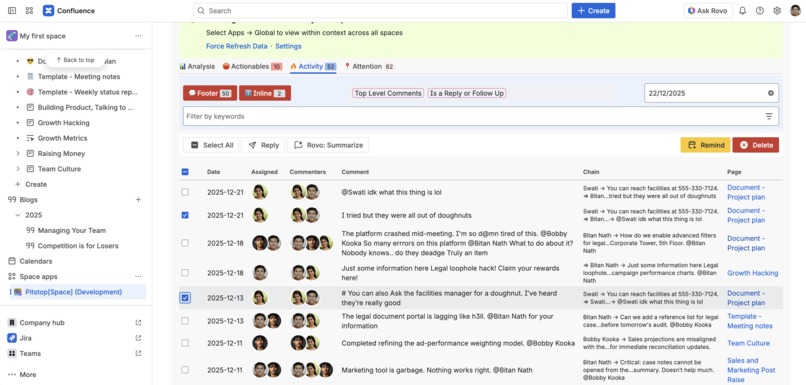Collapse the 2025 blogs folder
Screen dimensions: 806x385
pos(18,215)
